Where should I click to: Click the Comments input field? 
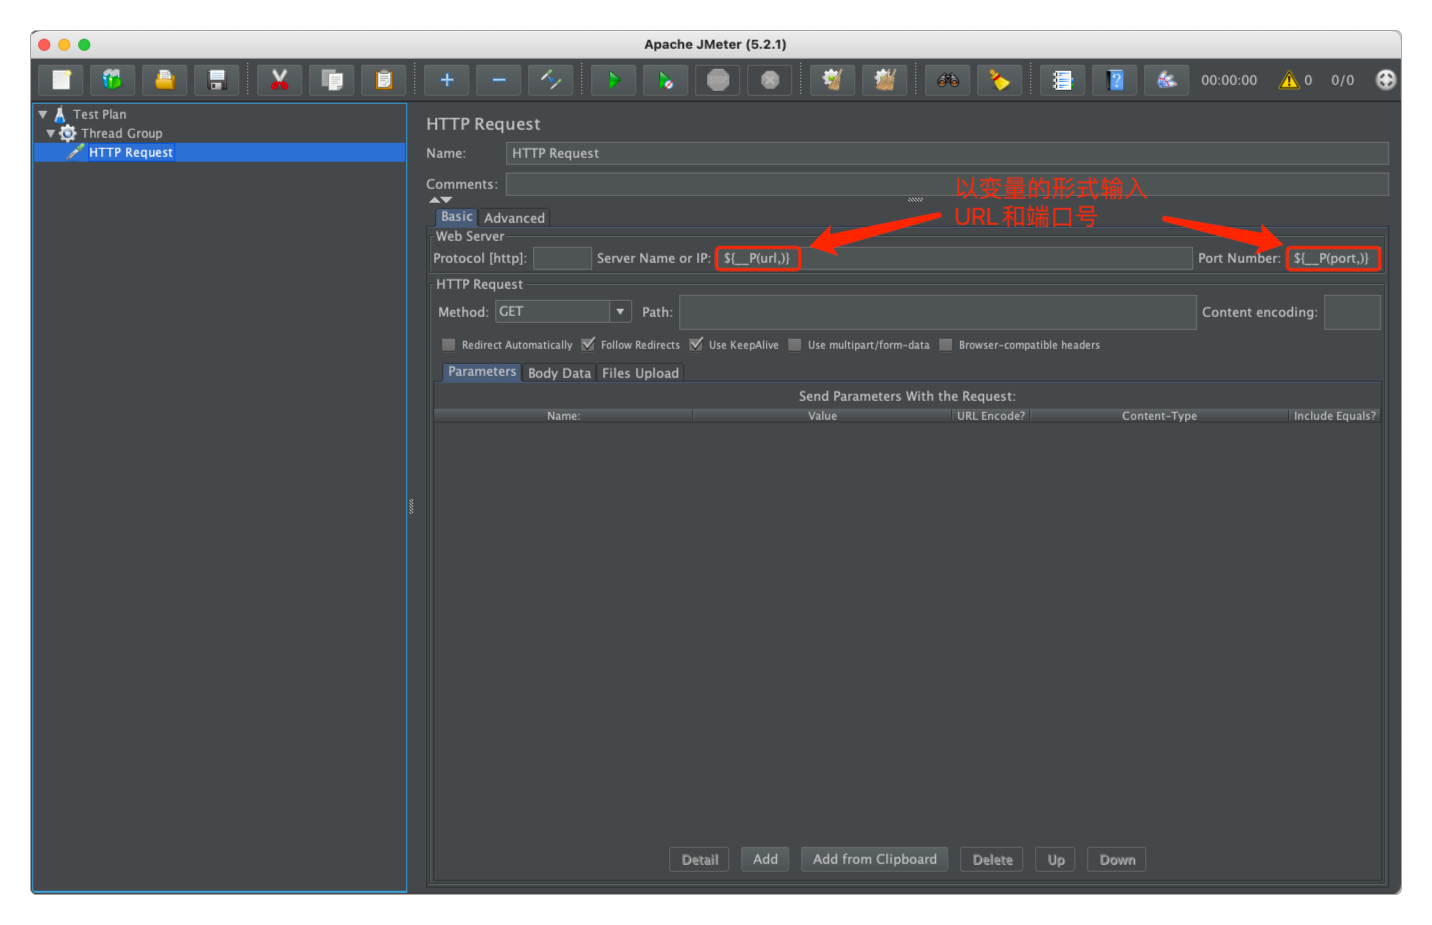tap(947, 184)
